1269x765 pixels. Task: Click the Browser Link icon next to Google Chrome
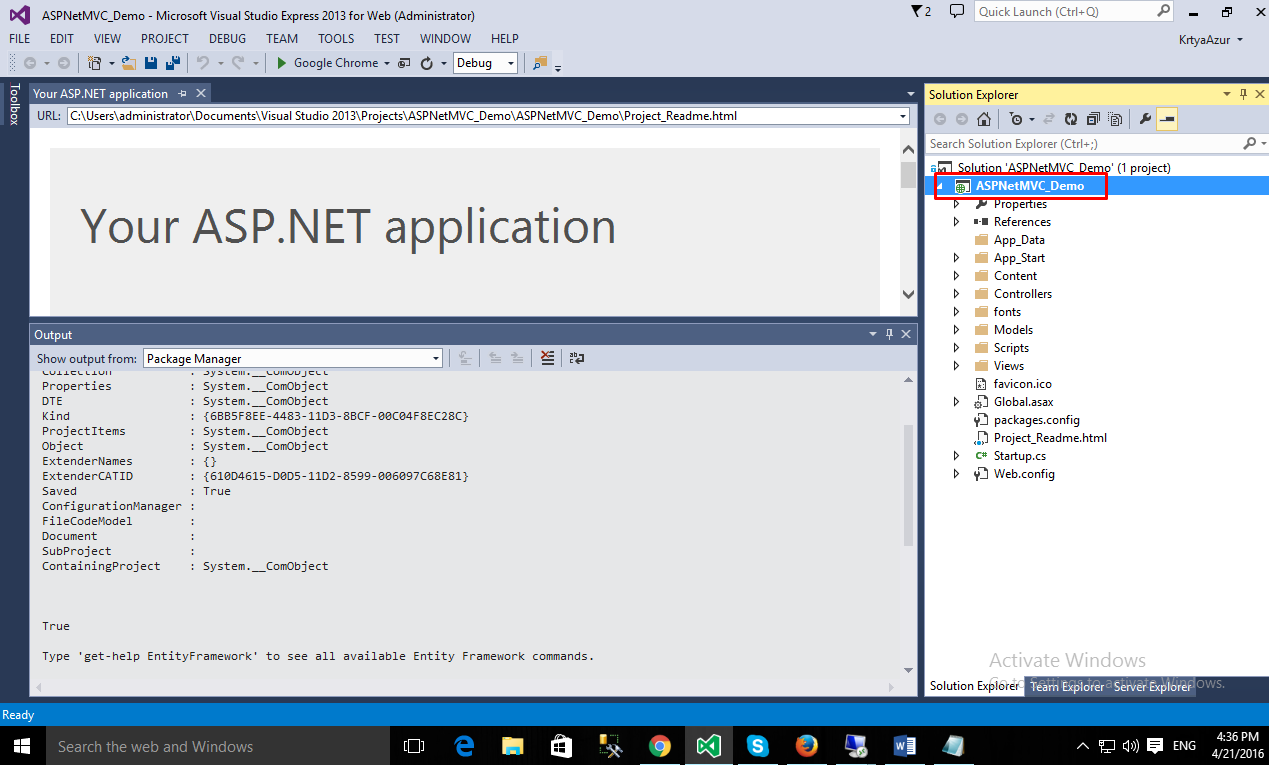pyautogui.click(x=404, y=63)
